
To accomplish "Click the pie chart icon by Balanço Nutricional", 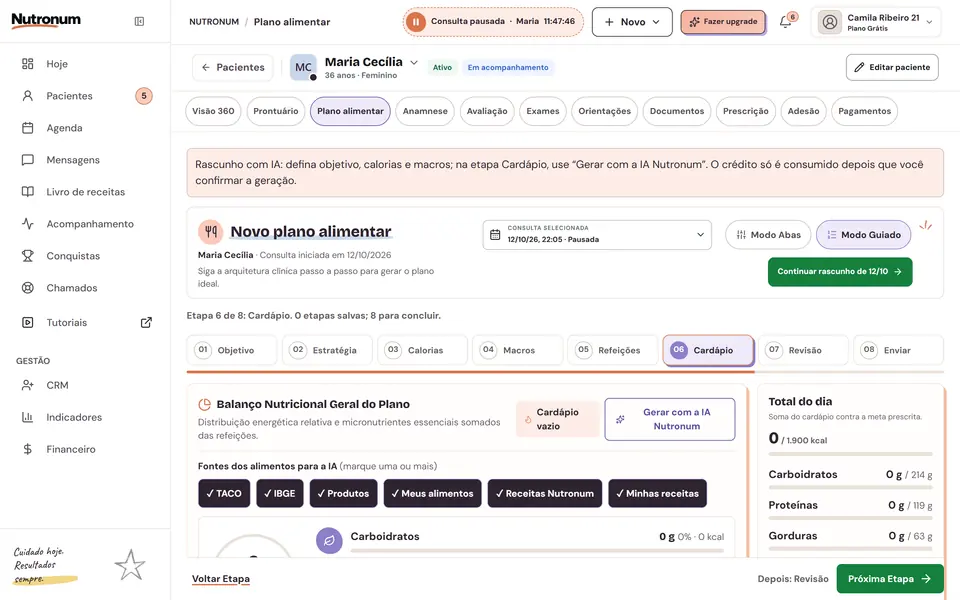I will click(204, 405).
